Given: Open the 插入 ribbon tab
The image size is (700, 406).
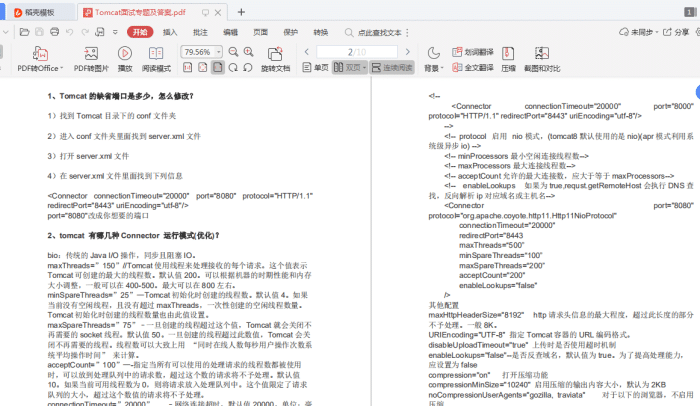Looking at the screenshot, I should coord(170,32).
